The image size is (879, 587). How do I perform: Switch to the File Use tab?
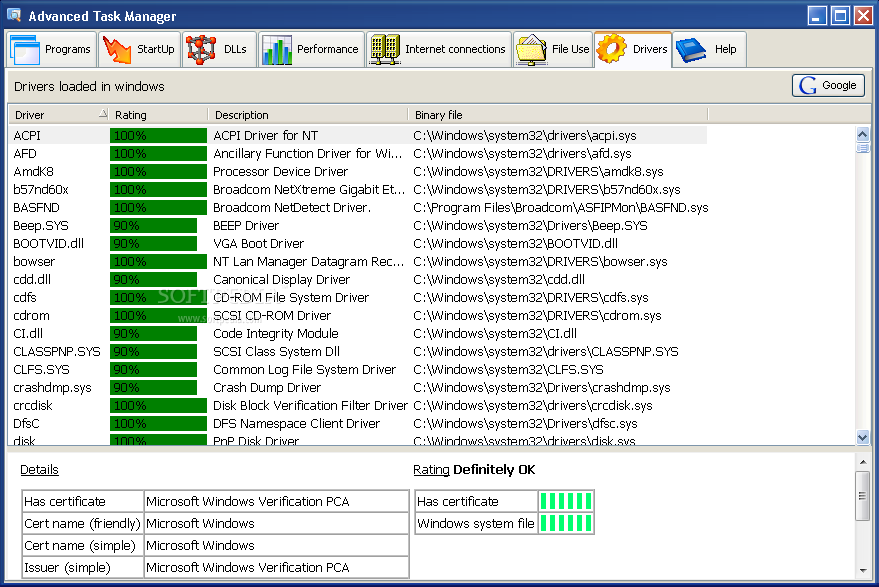point(553,49)
